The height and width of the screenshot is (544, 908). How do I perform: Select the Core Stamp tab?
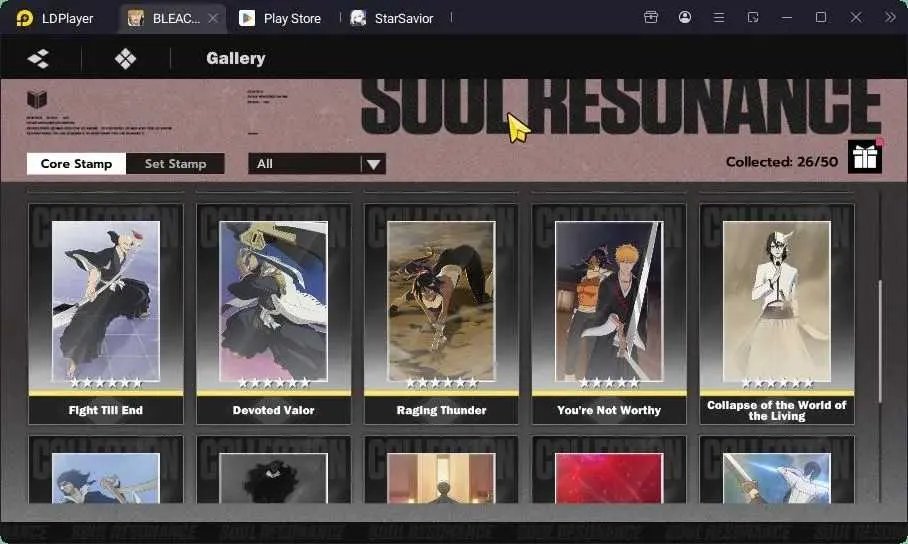(76, 164)
